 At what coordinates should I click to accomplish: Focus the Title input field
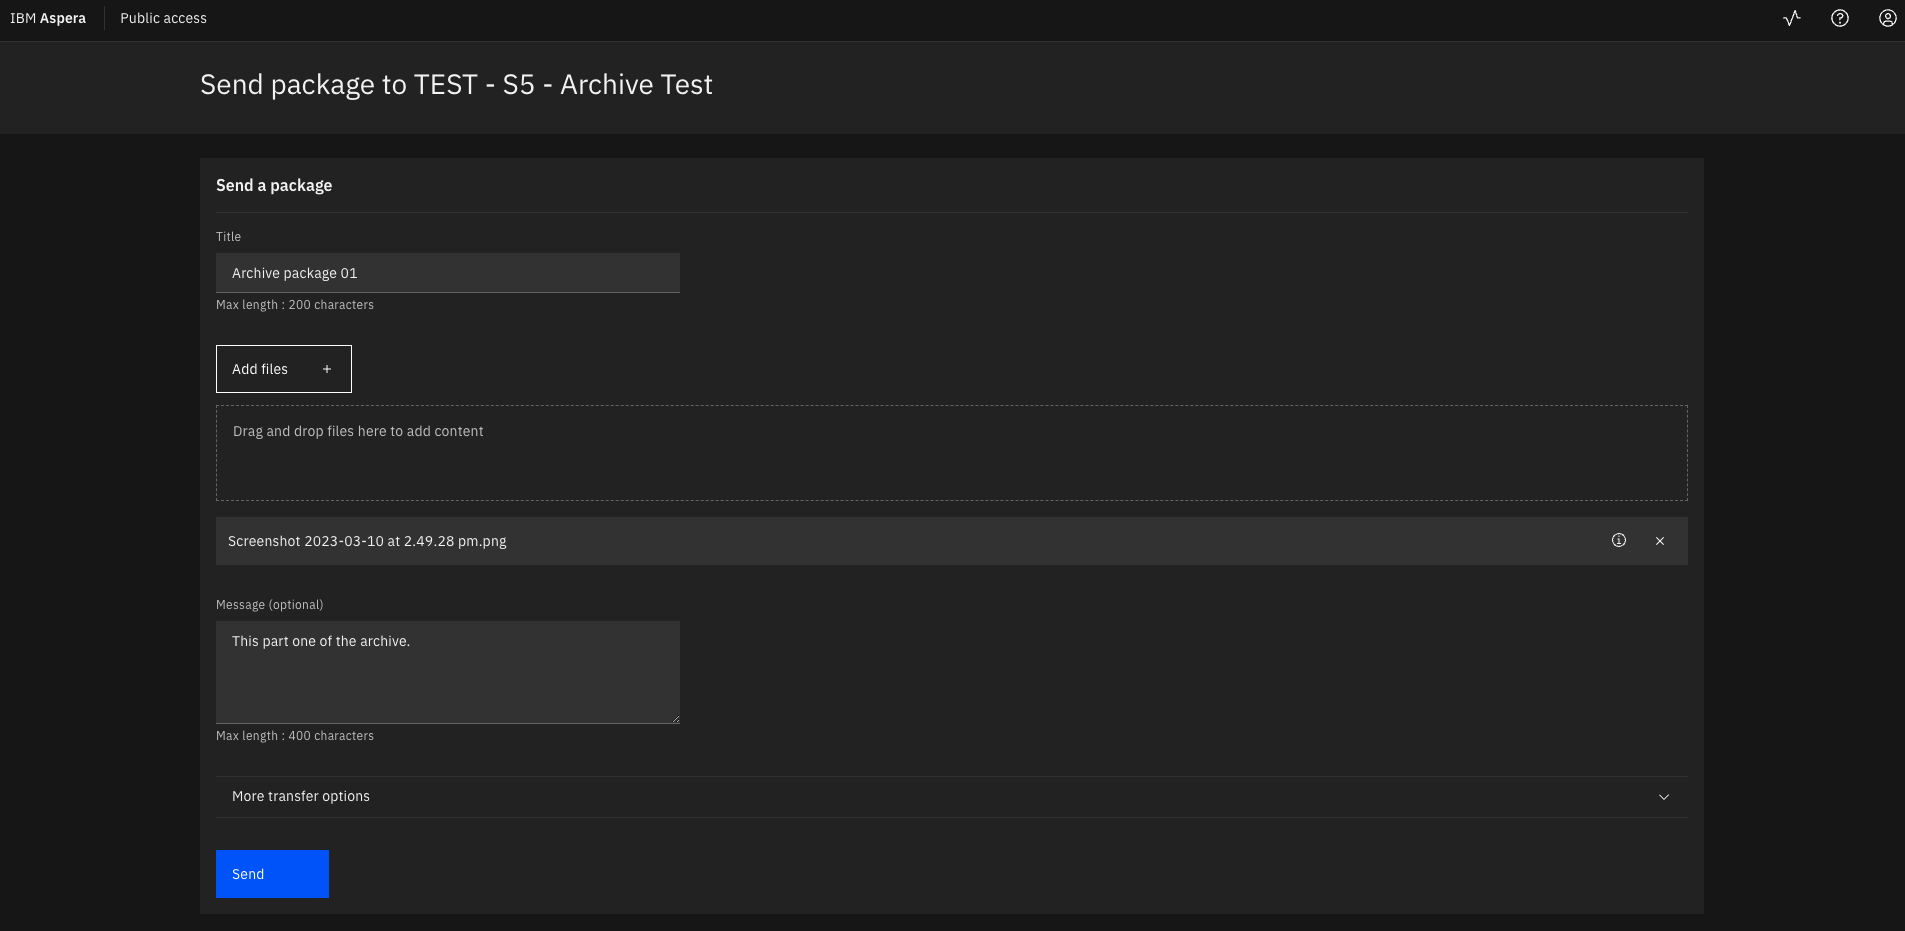tap(448, 273)
